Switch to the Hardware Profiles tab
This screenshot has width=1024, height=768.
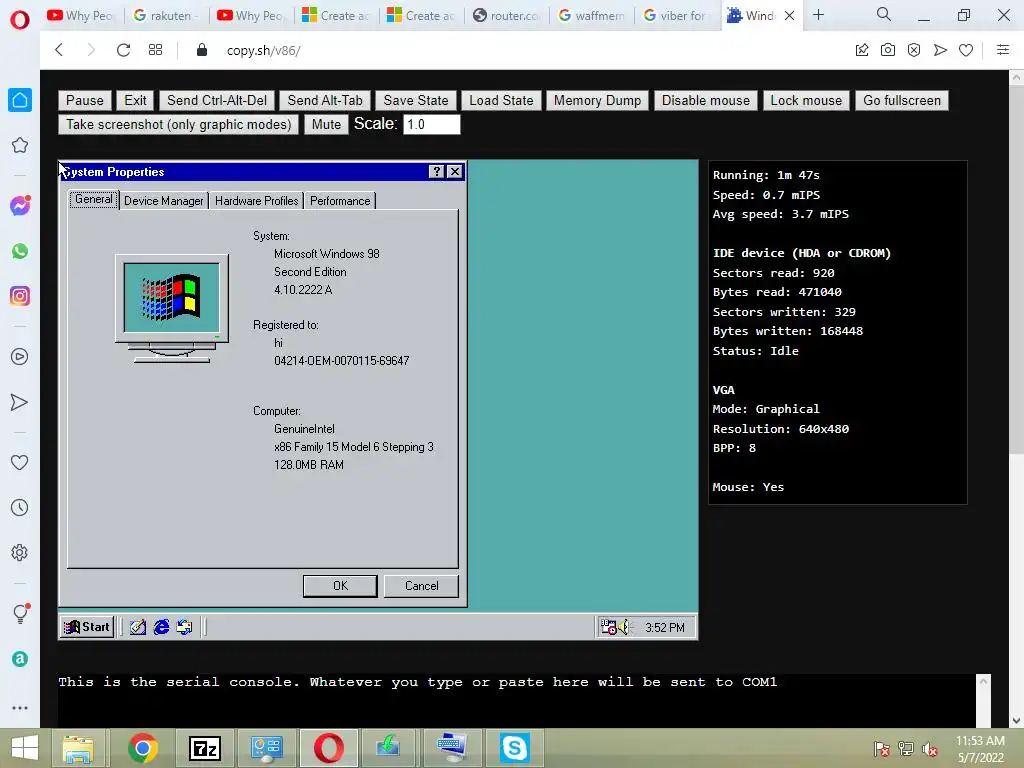coord(257,200)
